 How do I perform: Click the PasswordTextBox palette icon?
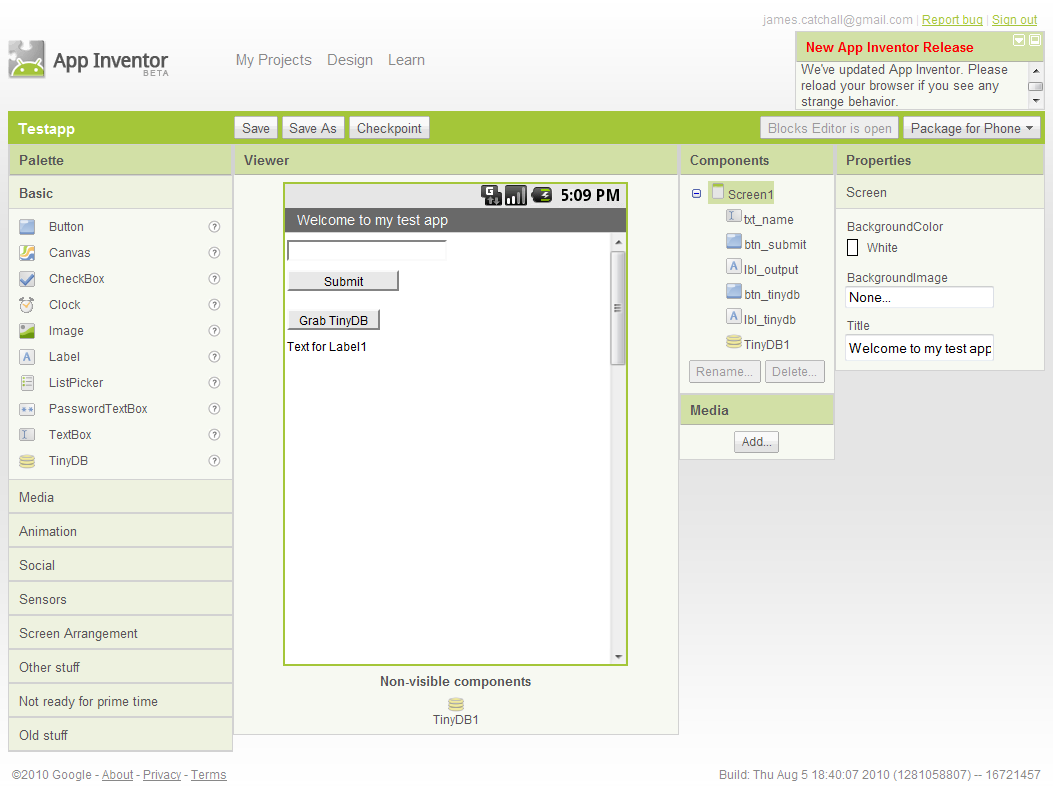[27, 409]
